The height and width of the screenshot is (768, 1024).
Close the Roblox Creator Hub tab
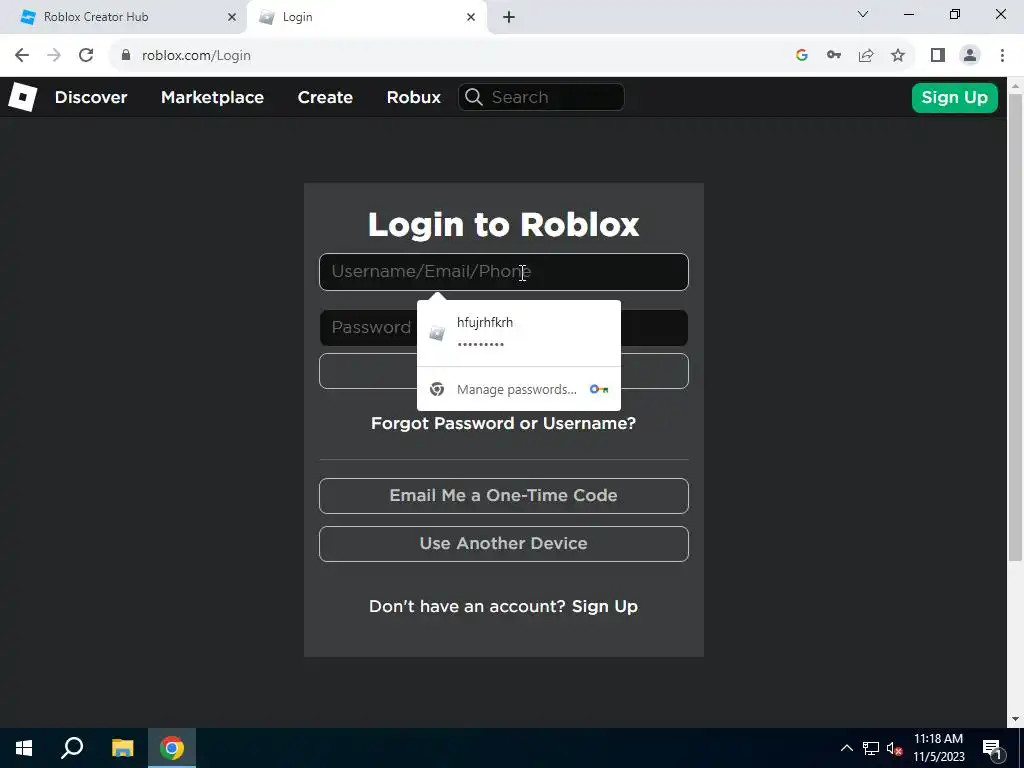231,18
